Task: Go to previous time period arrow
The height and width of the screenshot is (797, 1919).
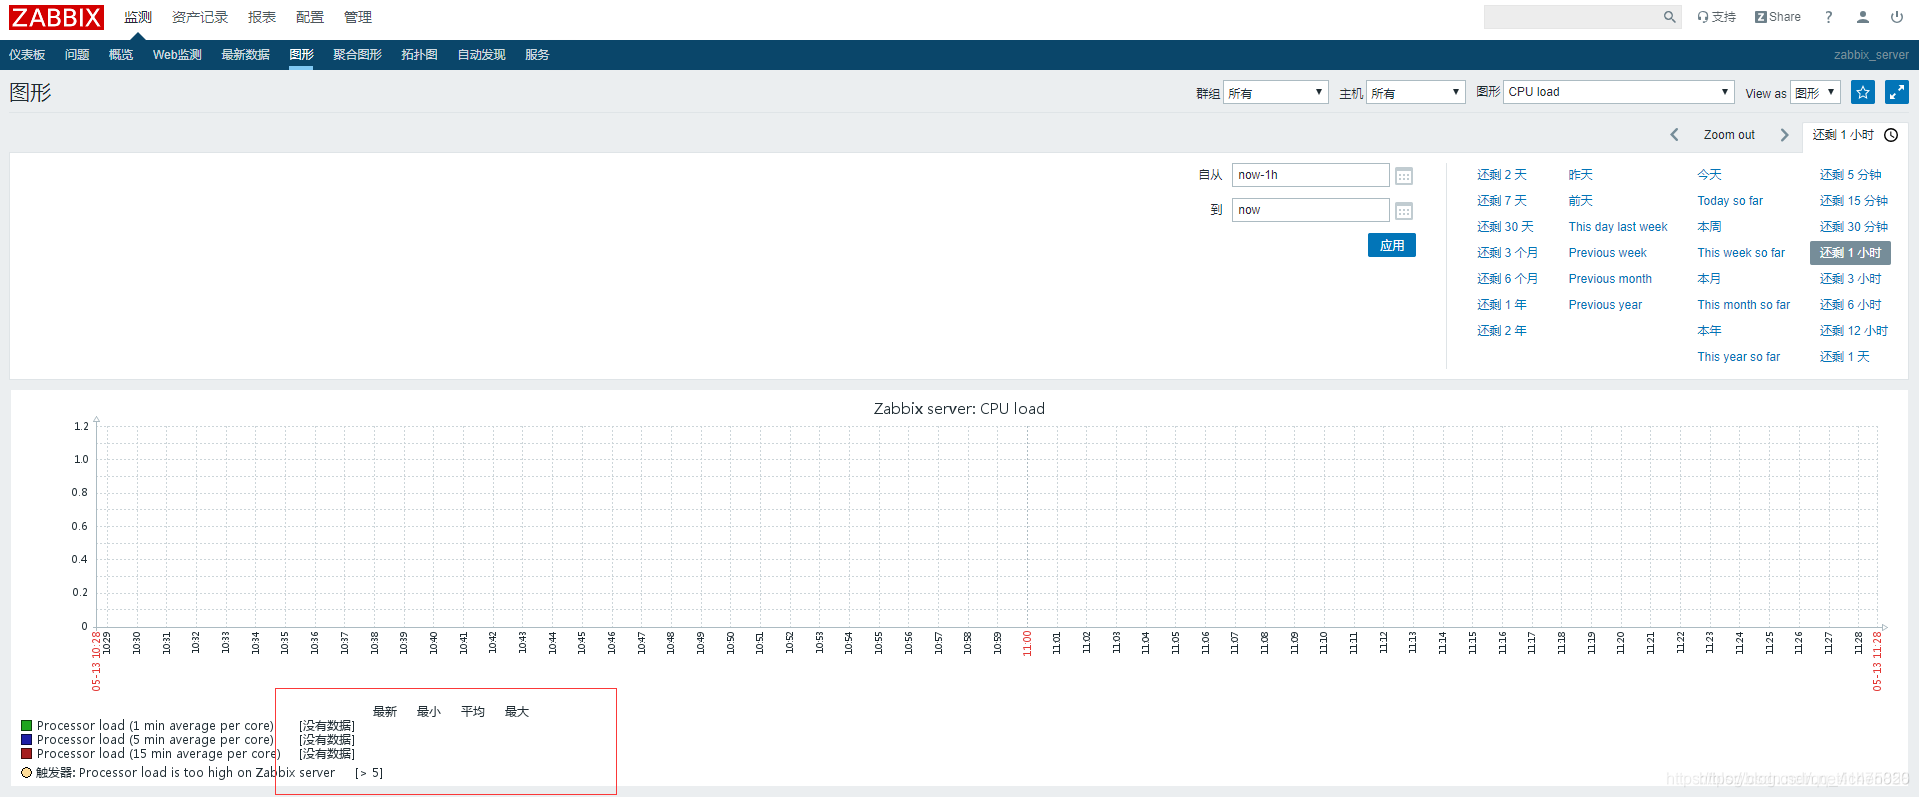Action: 1674,135
